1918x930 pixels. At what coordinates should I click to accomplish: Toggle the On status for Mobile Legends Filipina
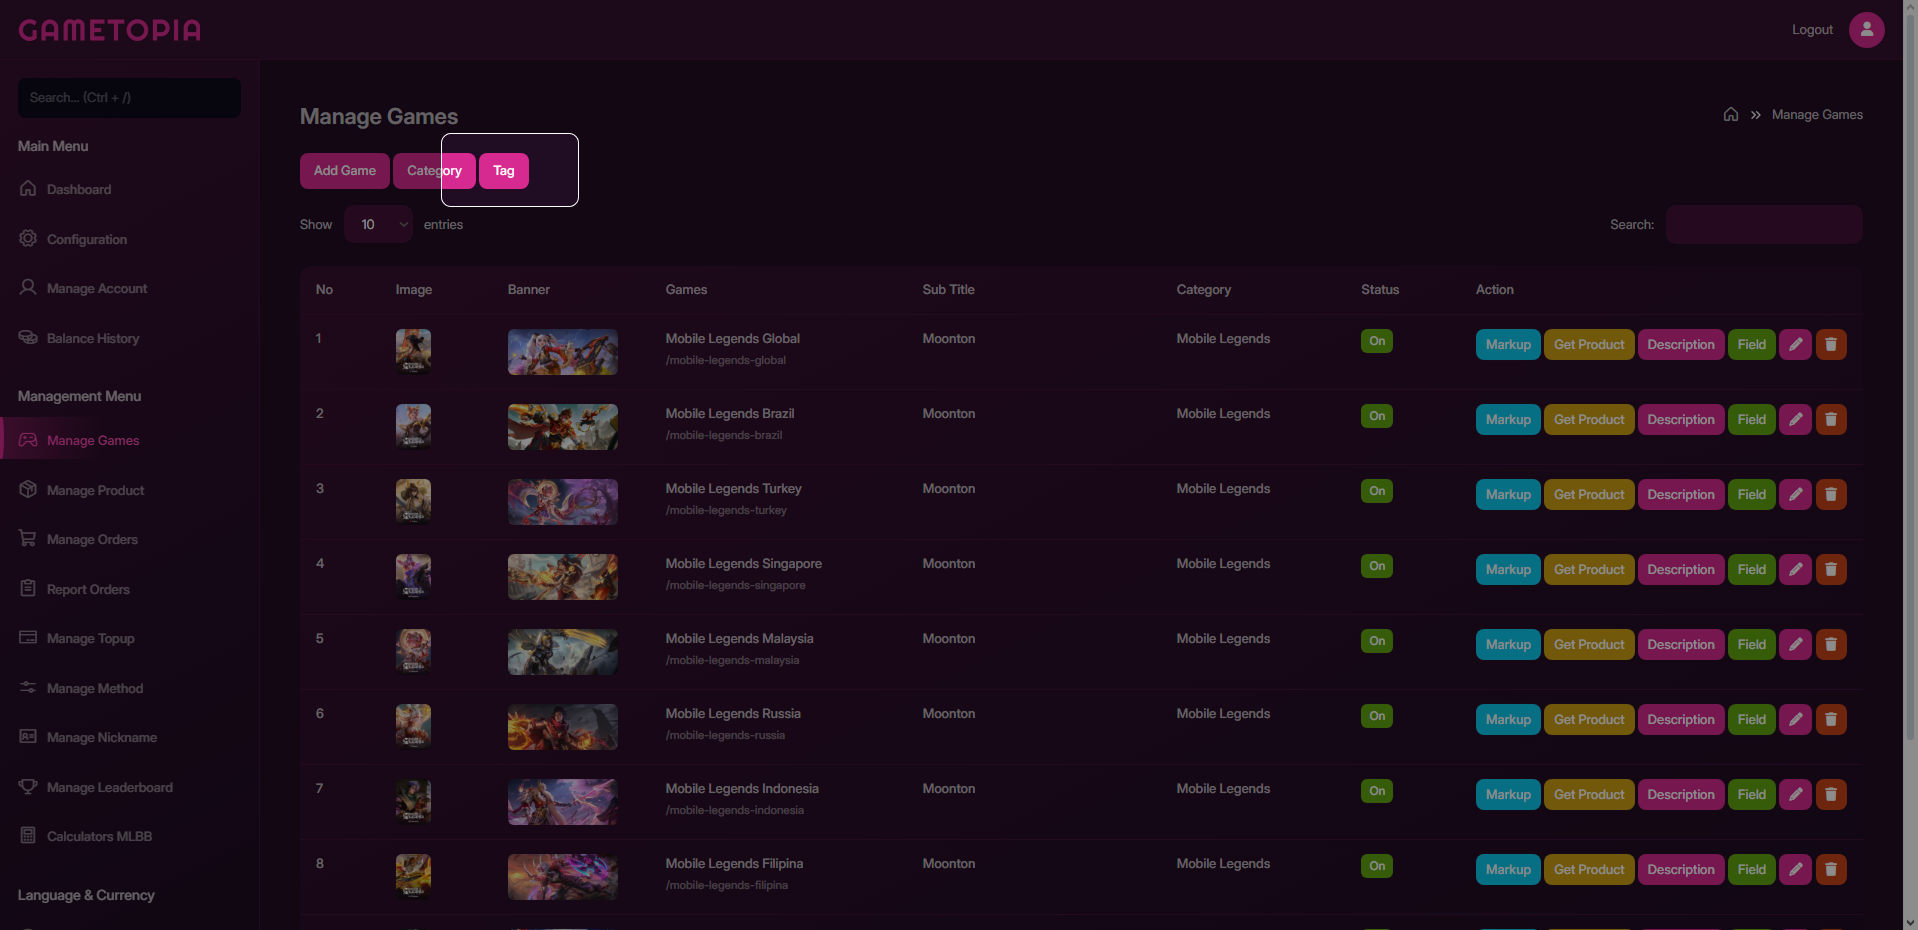[x=1377, y=866]
